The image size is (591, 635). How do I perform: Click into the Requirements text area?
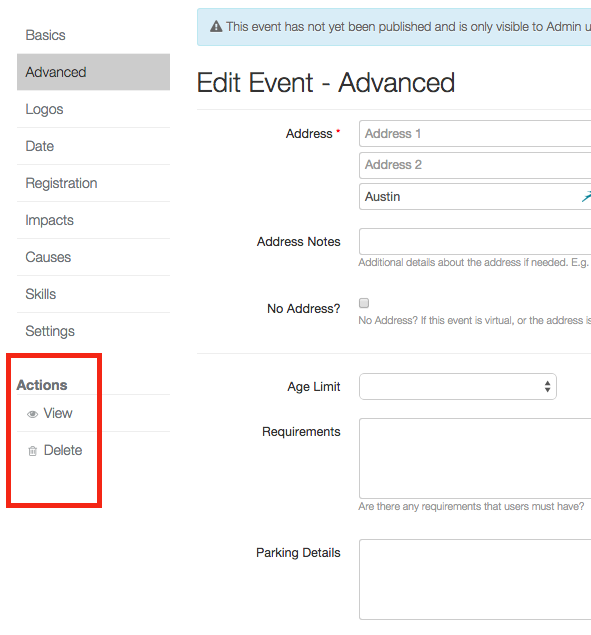[475, 458]
